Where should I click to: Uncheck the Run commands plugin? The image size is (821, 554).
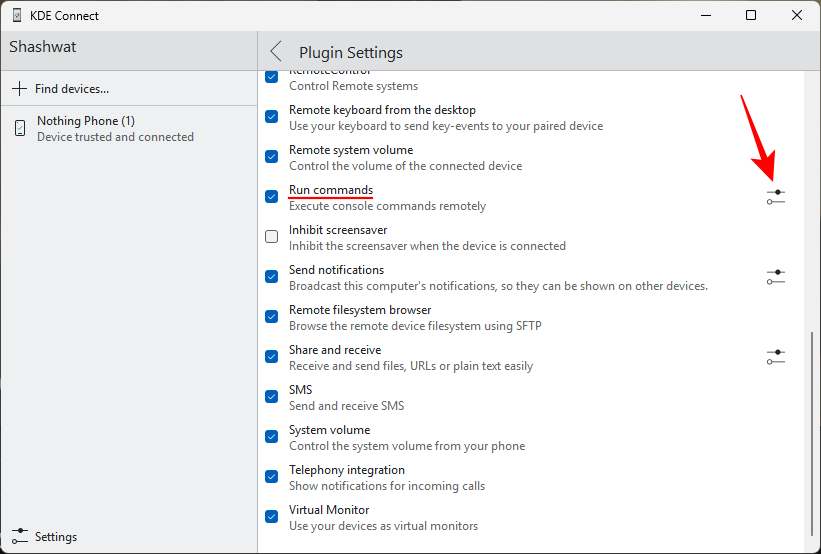coord(272,197)
